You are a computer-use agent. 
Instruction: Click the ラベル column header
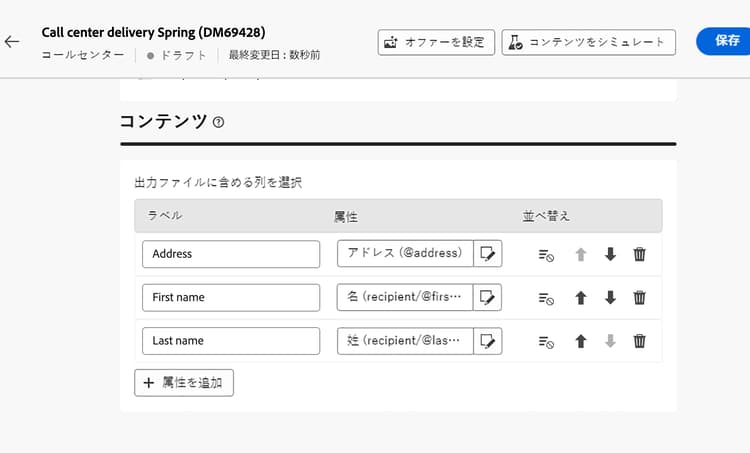pyautogui.click(x=165, y=215)
